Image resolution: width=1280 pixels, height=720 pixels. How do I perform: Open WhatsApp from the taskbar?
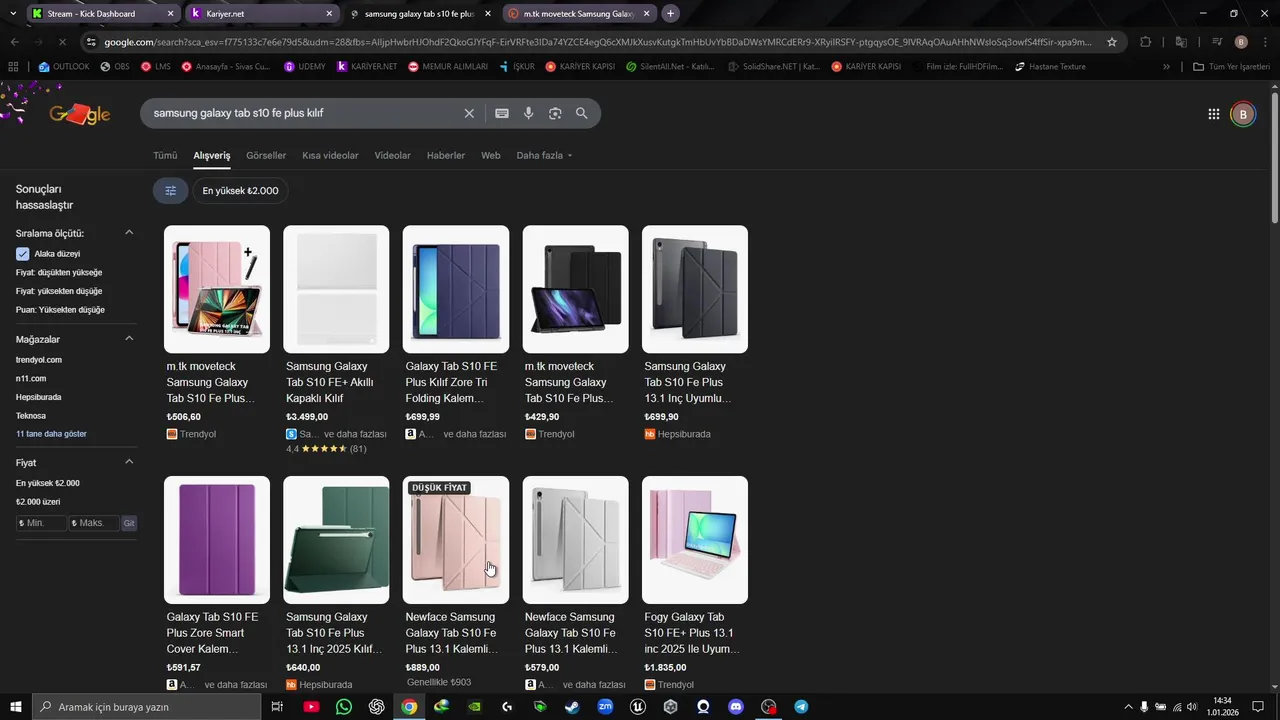pos(344,707)
